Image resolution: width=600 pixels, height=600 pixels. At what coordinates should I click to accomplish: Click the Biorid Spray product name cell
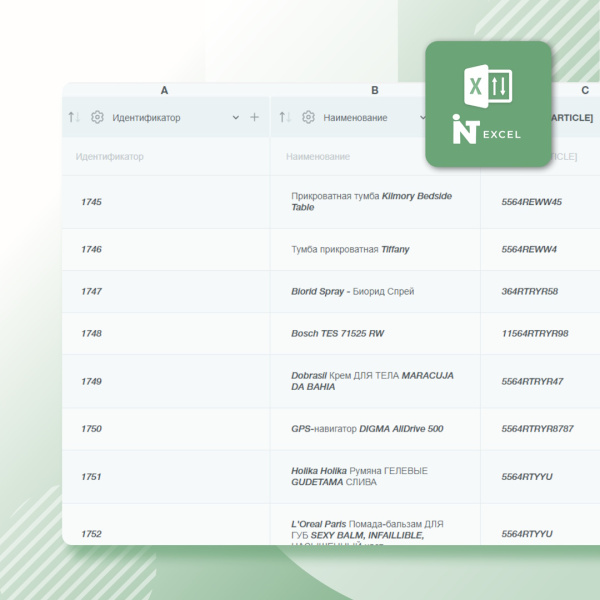(352, 291)
